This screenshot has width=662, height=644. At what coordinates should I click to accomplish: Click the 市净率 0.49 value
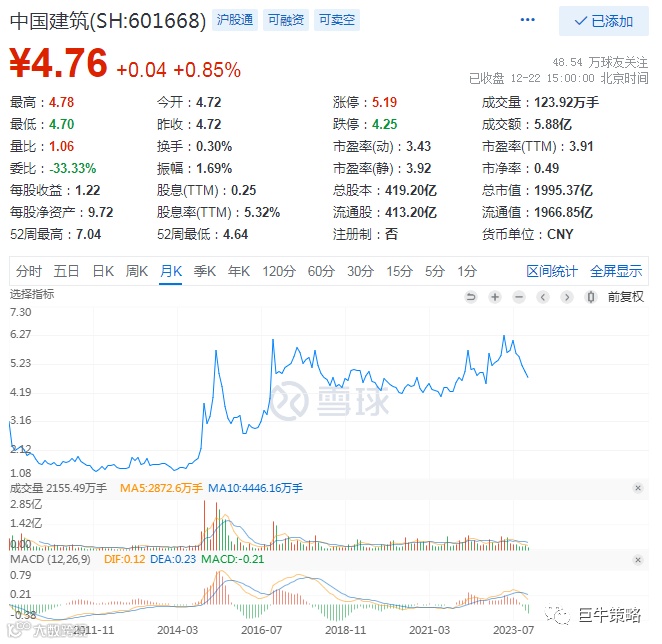click(546, 168)
